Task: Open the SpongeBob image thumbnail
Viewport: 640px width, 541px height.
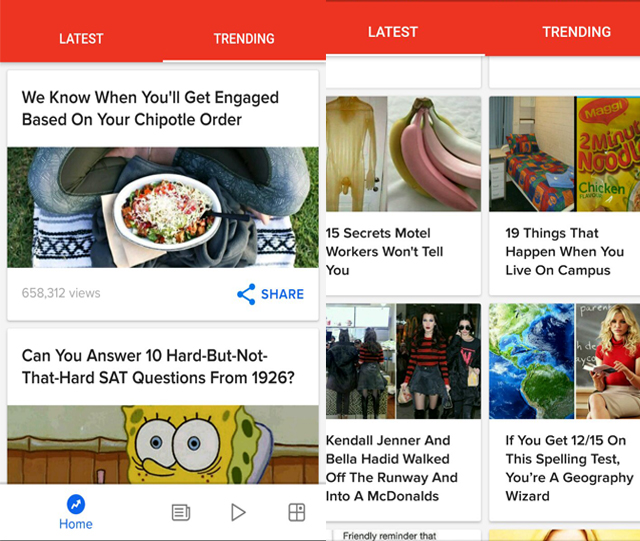Action: [x=163, y=444]
